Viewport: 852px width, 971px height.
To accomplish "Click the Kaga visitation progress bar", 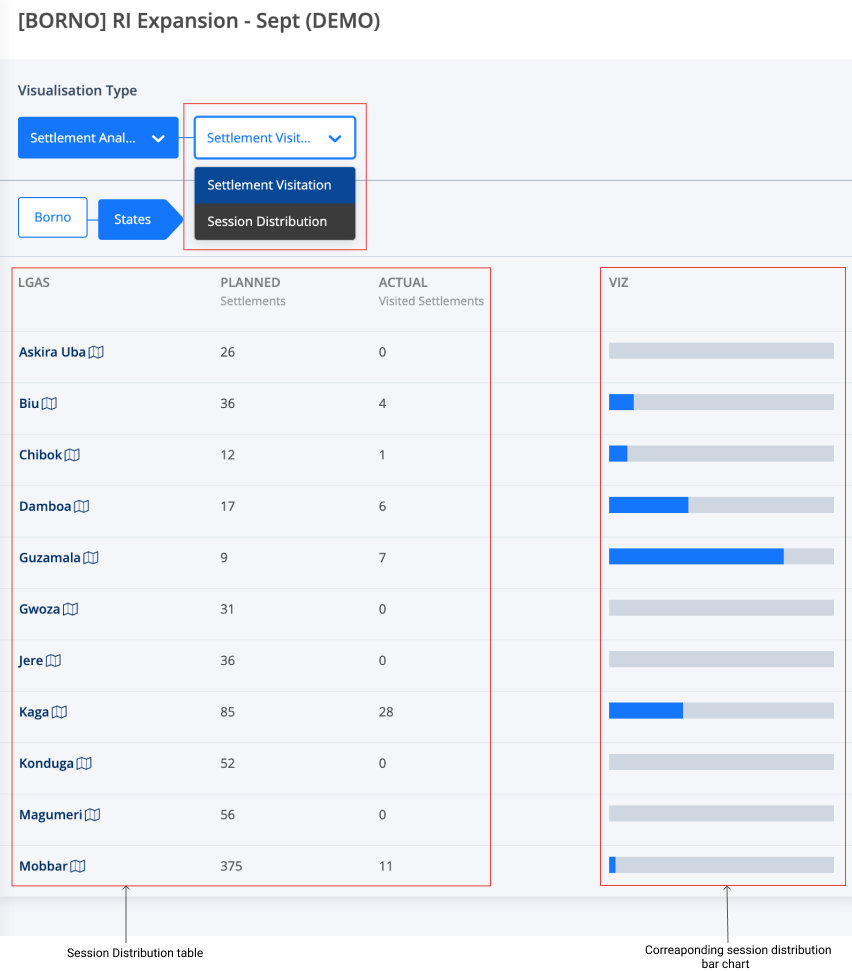I will point(721,711).
